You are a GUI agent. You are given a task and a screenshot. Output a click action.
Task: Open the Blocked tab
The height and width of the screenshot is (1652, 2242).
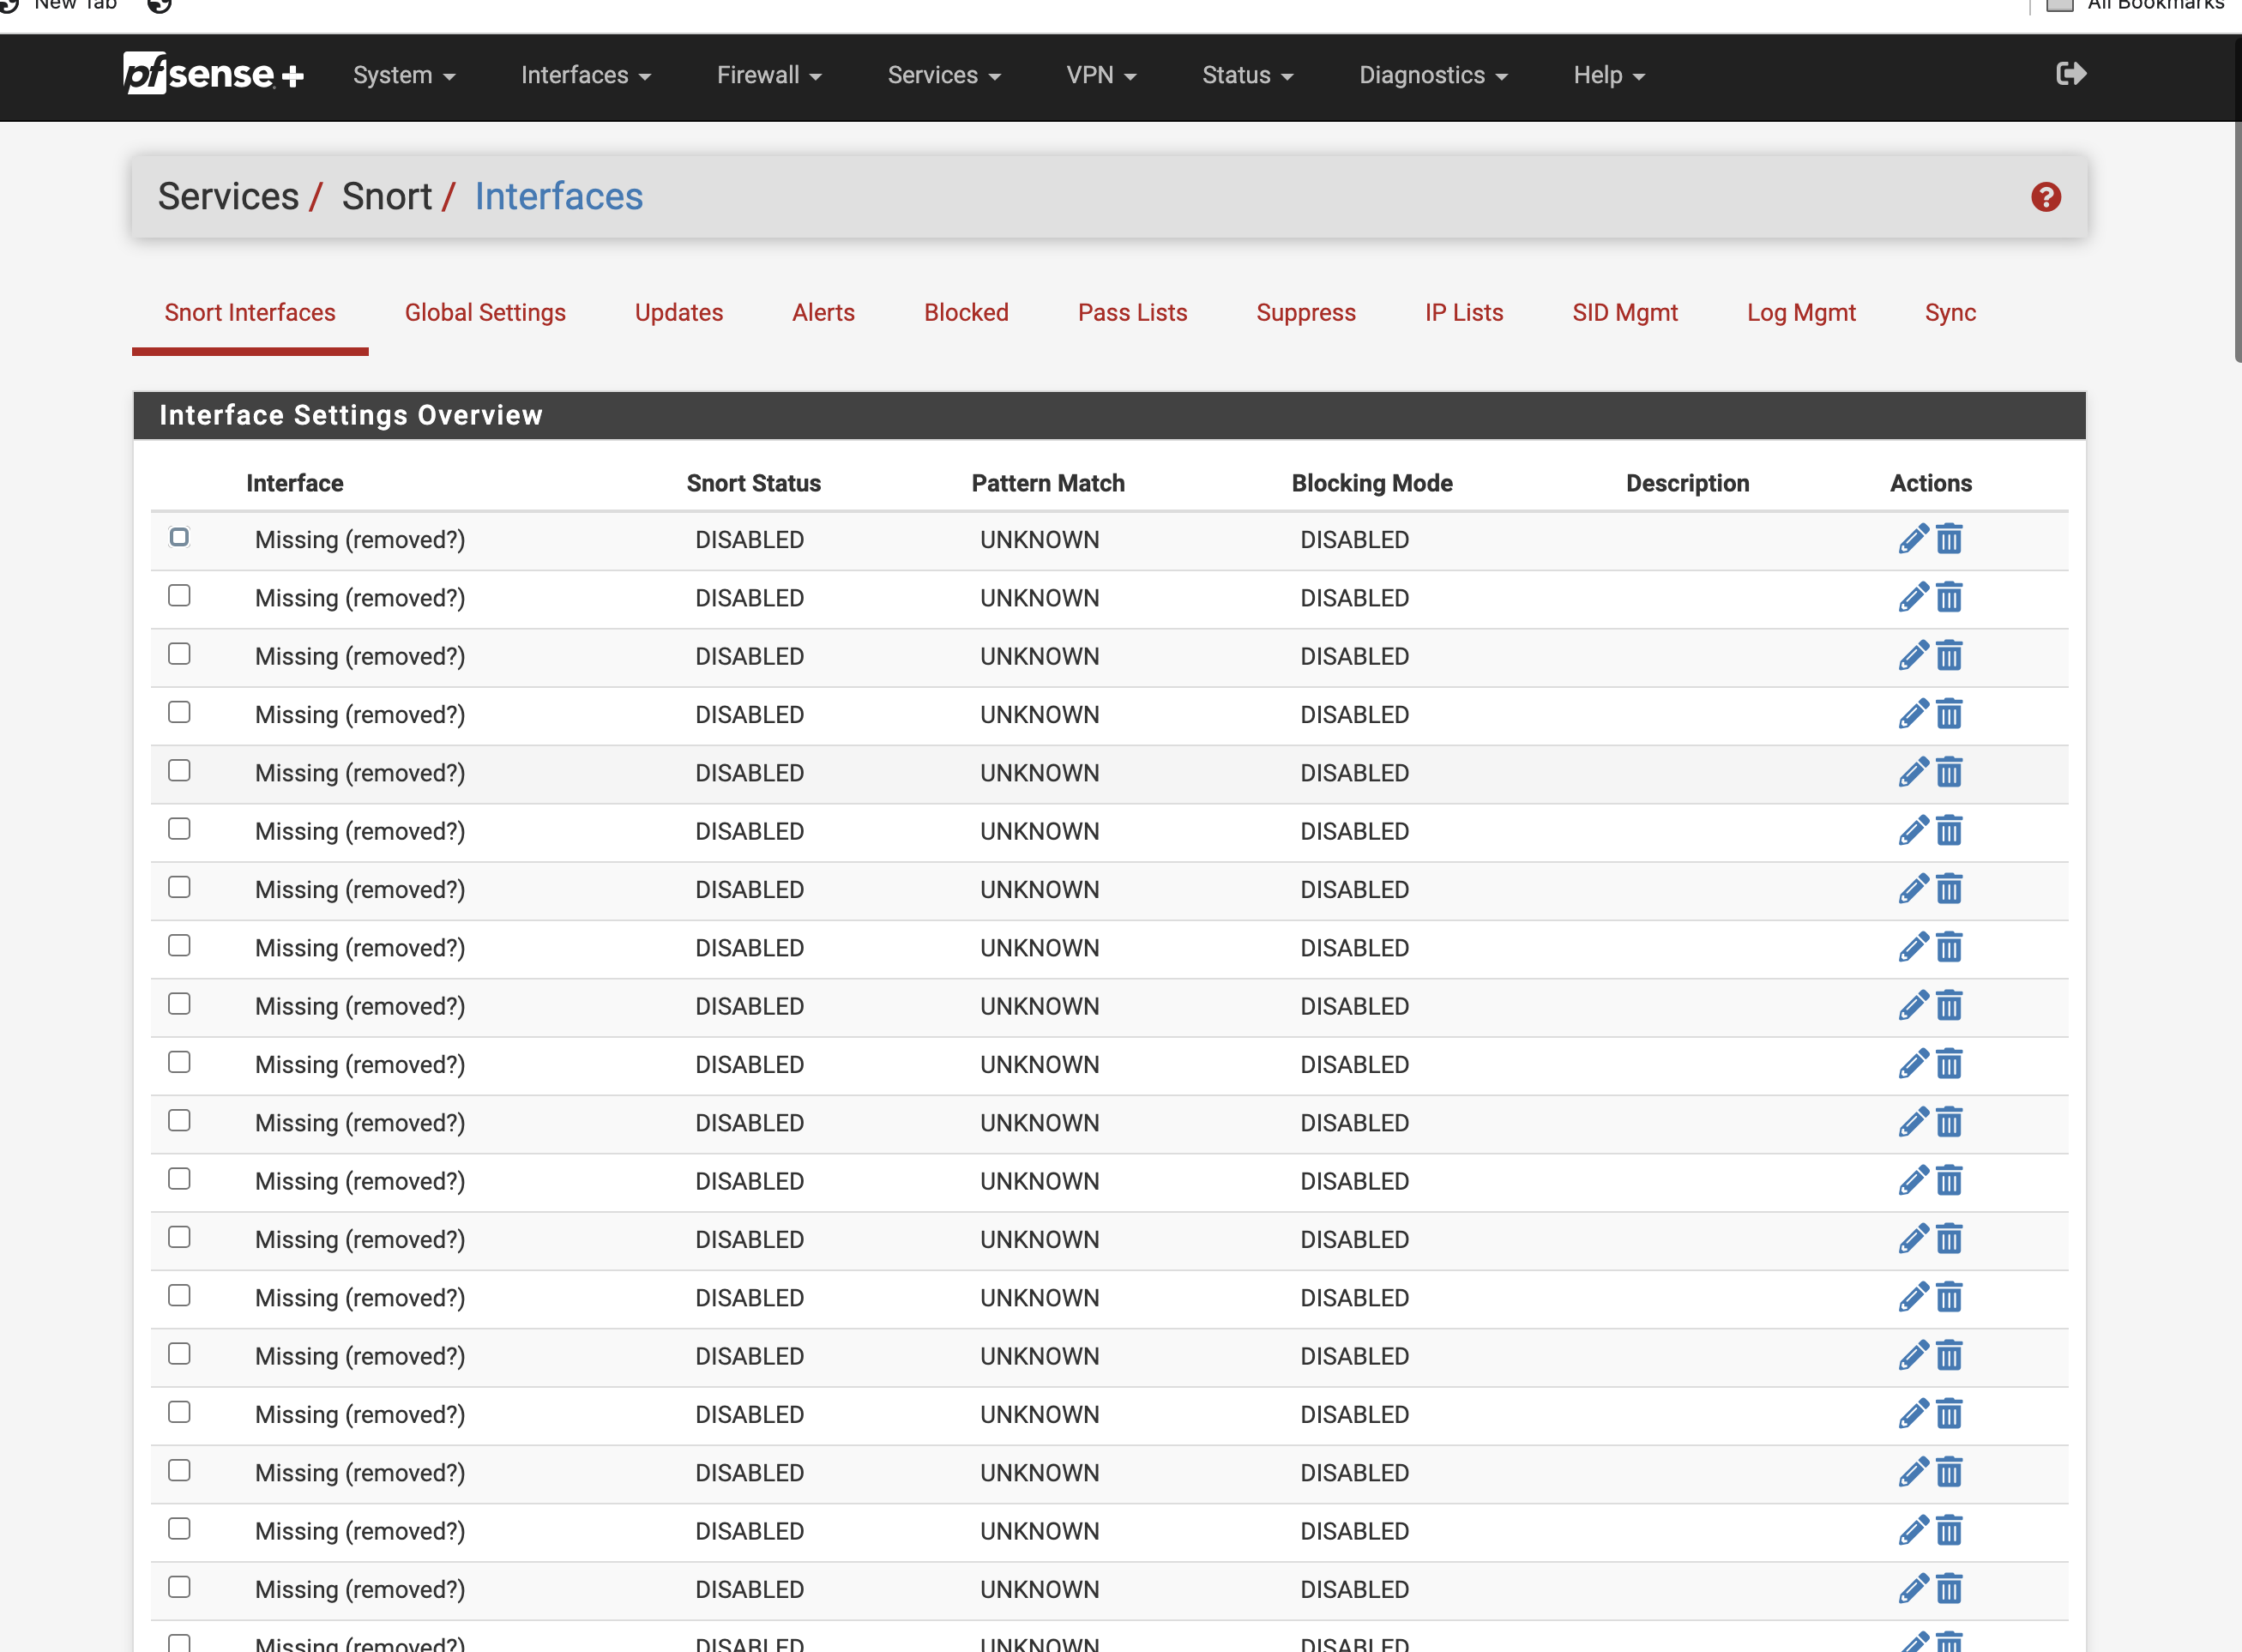click(x=966, y=313)
